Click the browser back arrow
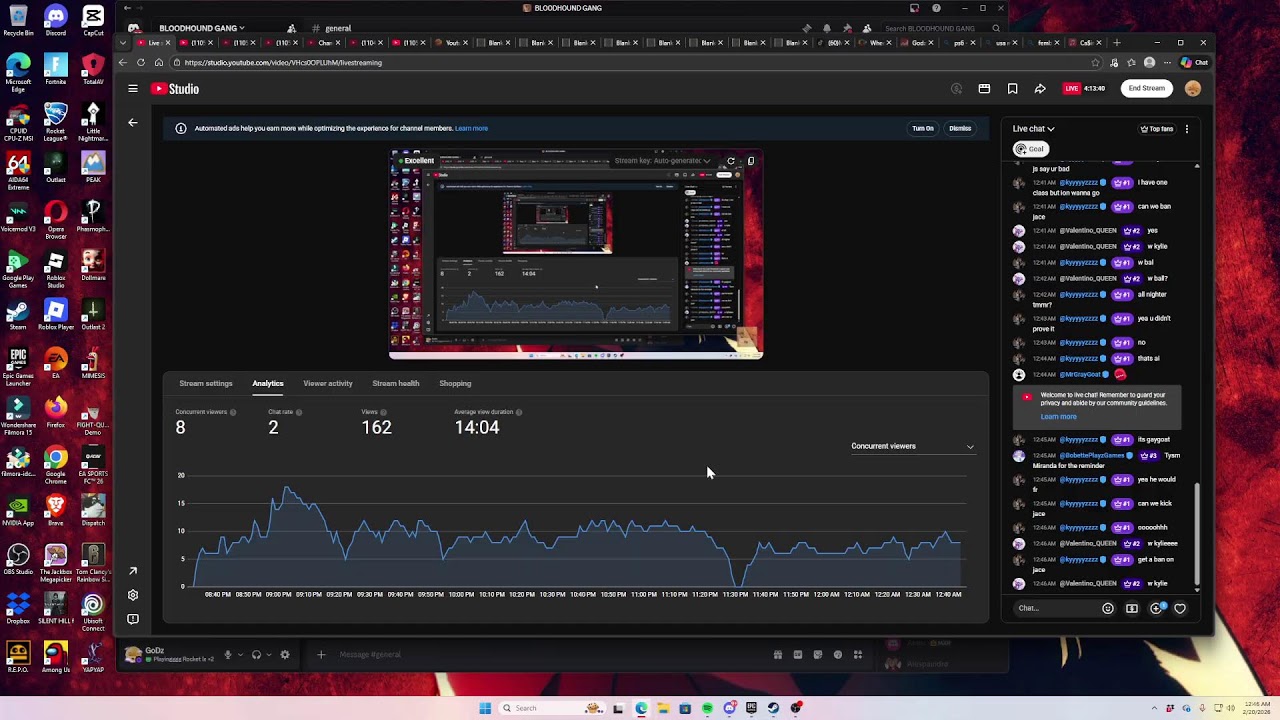This screenshot has width=1280, height=720. point(123,63)
